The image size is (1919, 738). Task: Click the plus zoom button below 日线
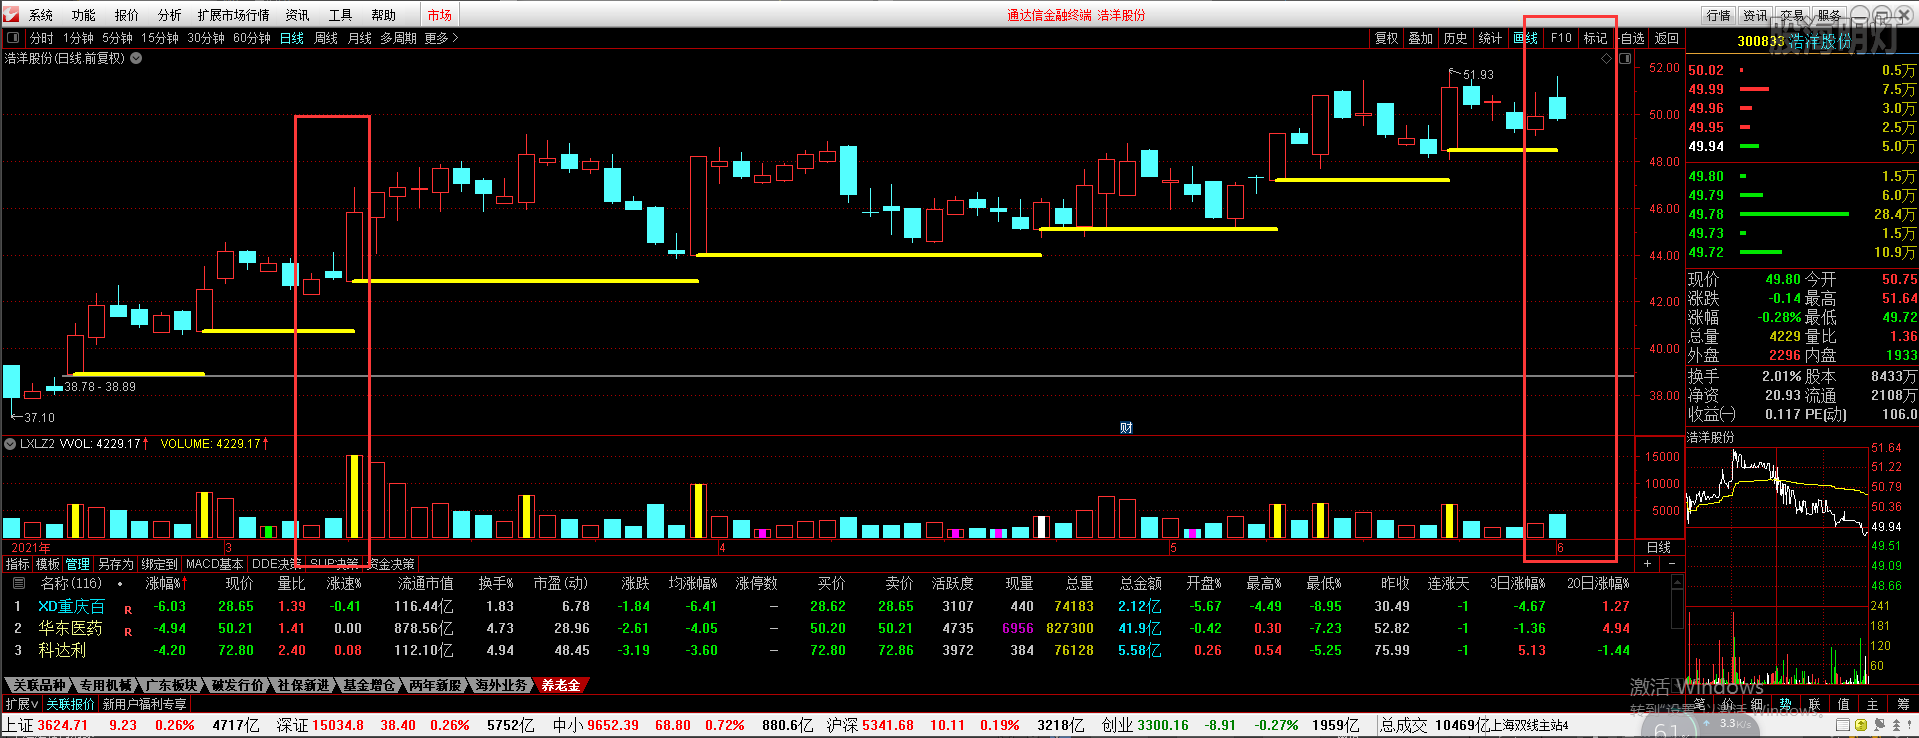point(1648,564)
